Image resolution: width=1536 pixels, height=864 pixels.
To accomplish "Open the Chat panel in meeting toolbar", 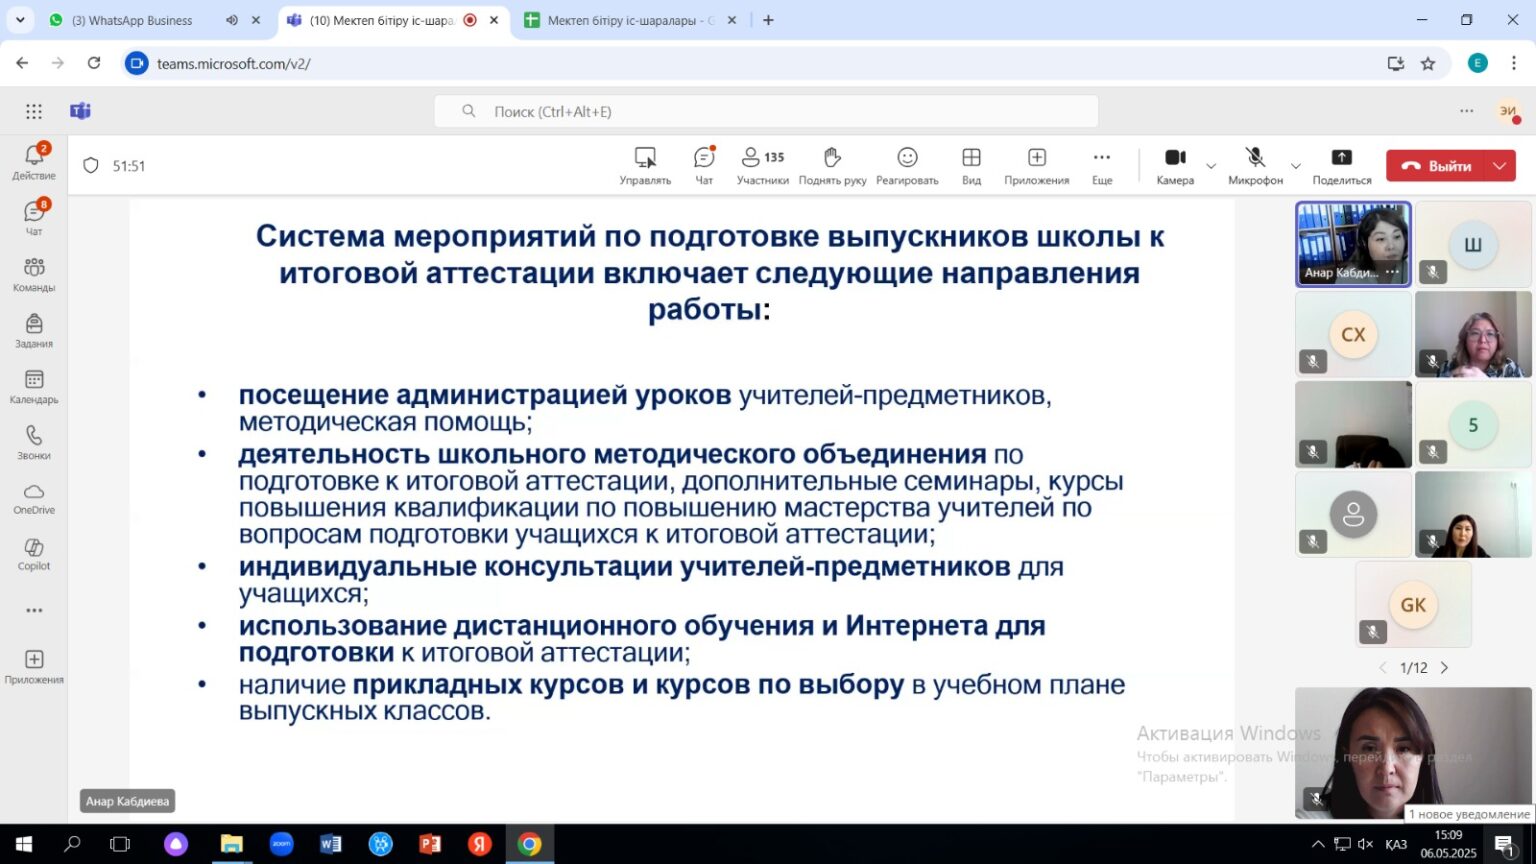I will click(x=704, y=165).
